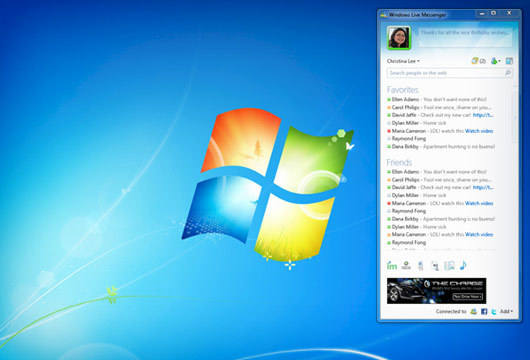530x360 pixels.
Task: Open Christina Lee's profile picture
Action: [x=399, y=38]
